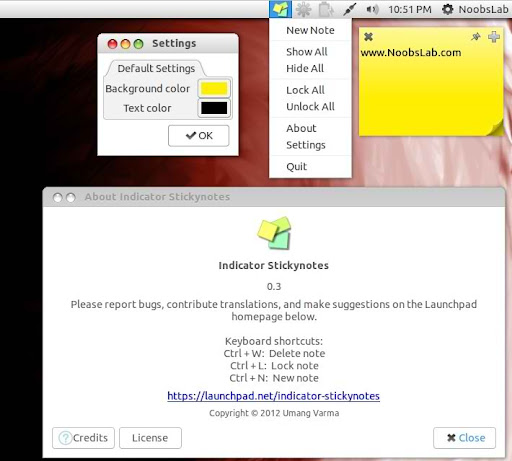This screenshot has height=461, width=512.
Task: Select Show All in the menu
Action: (307, 52)
